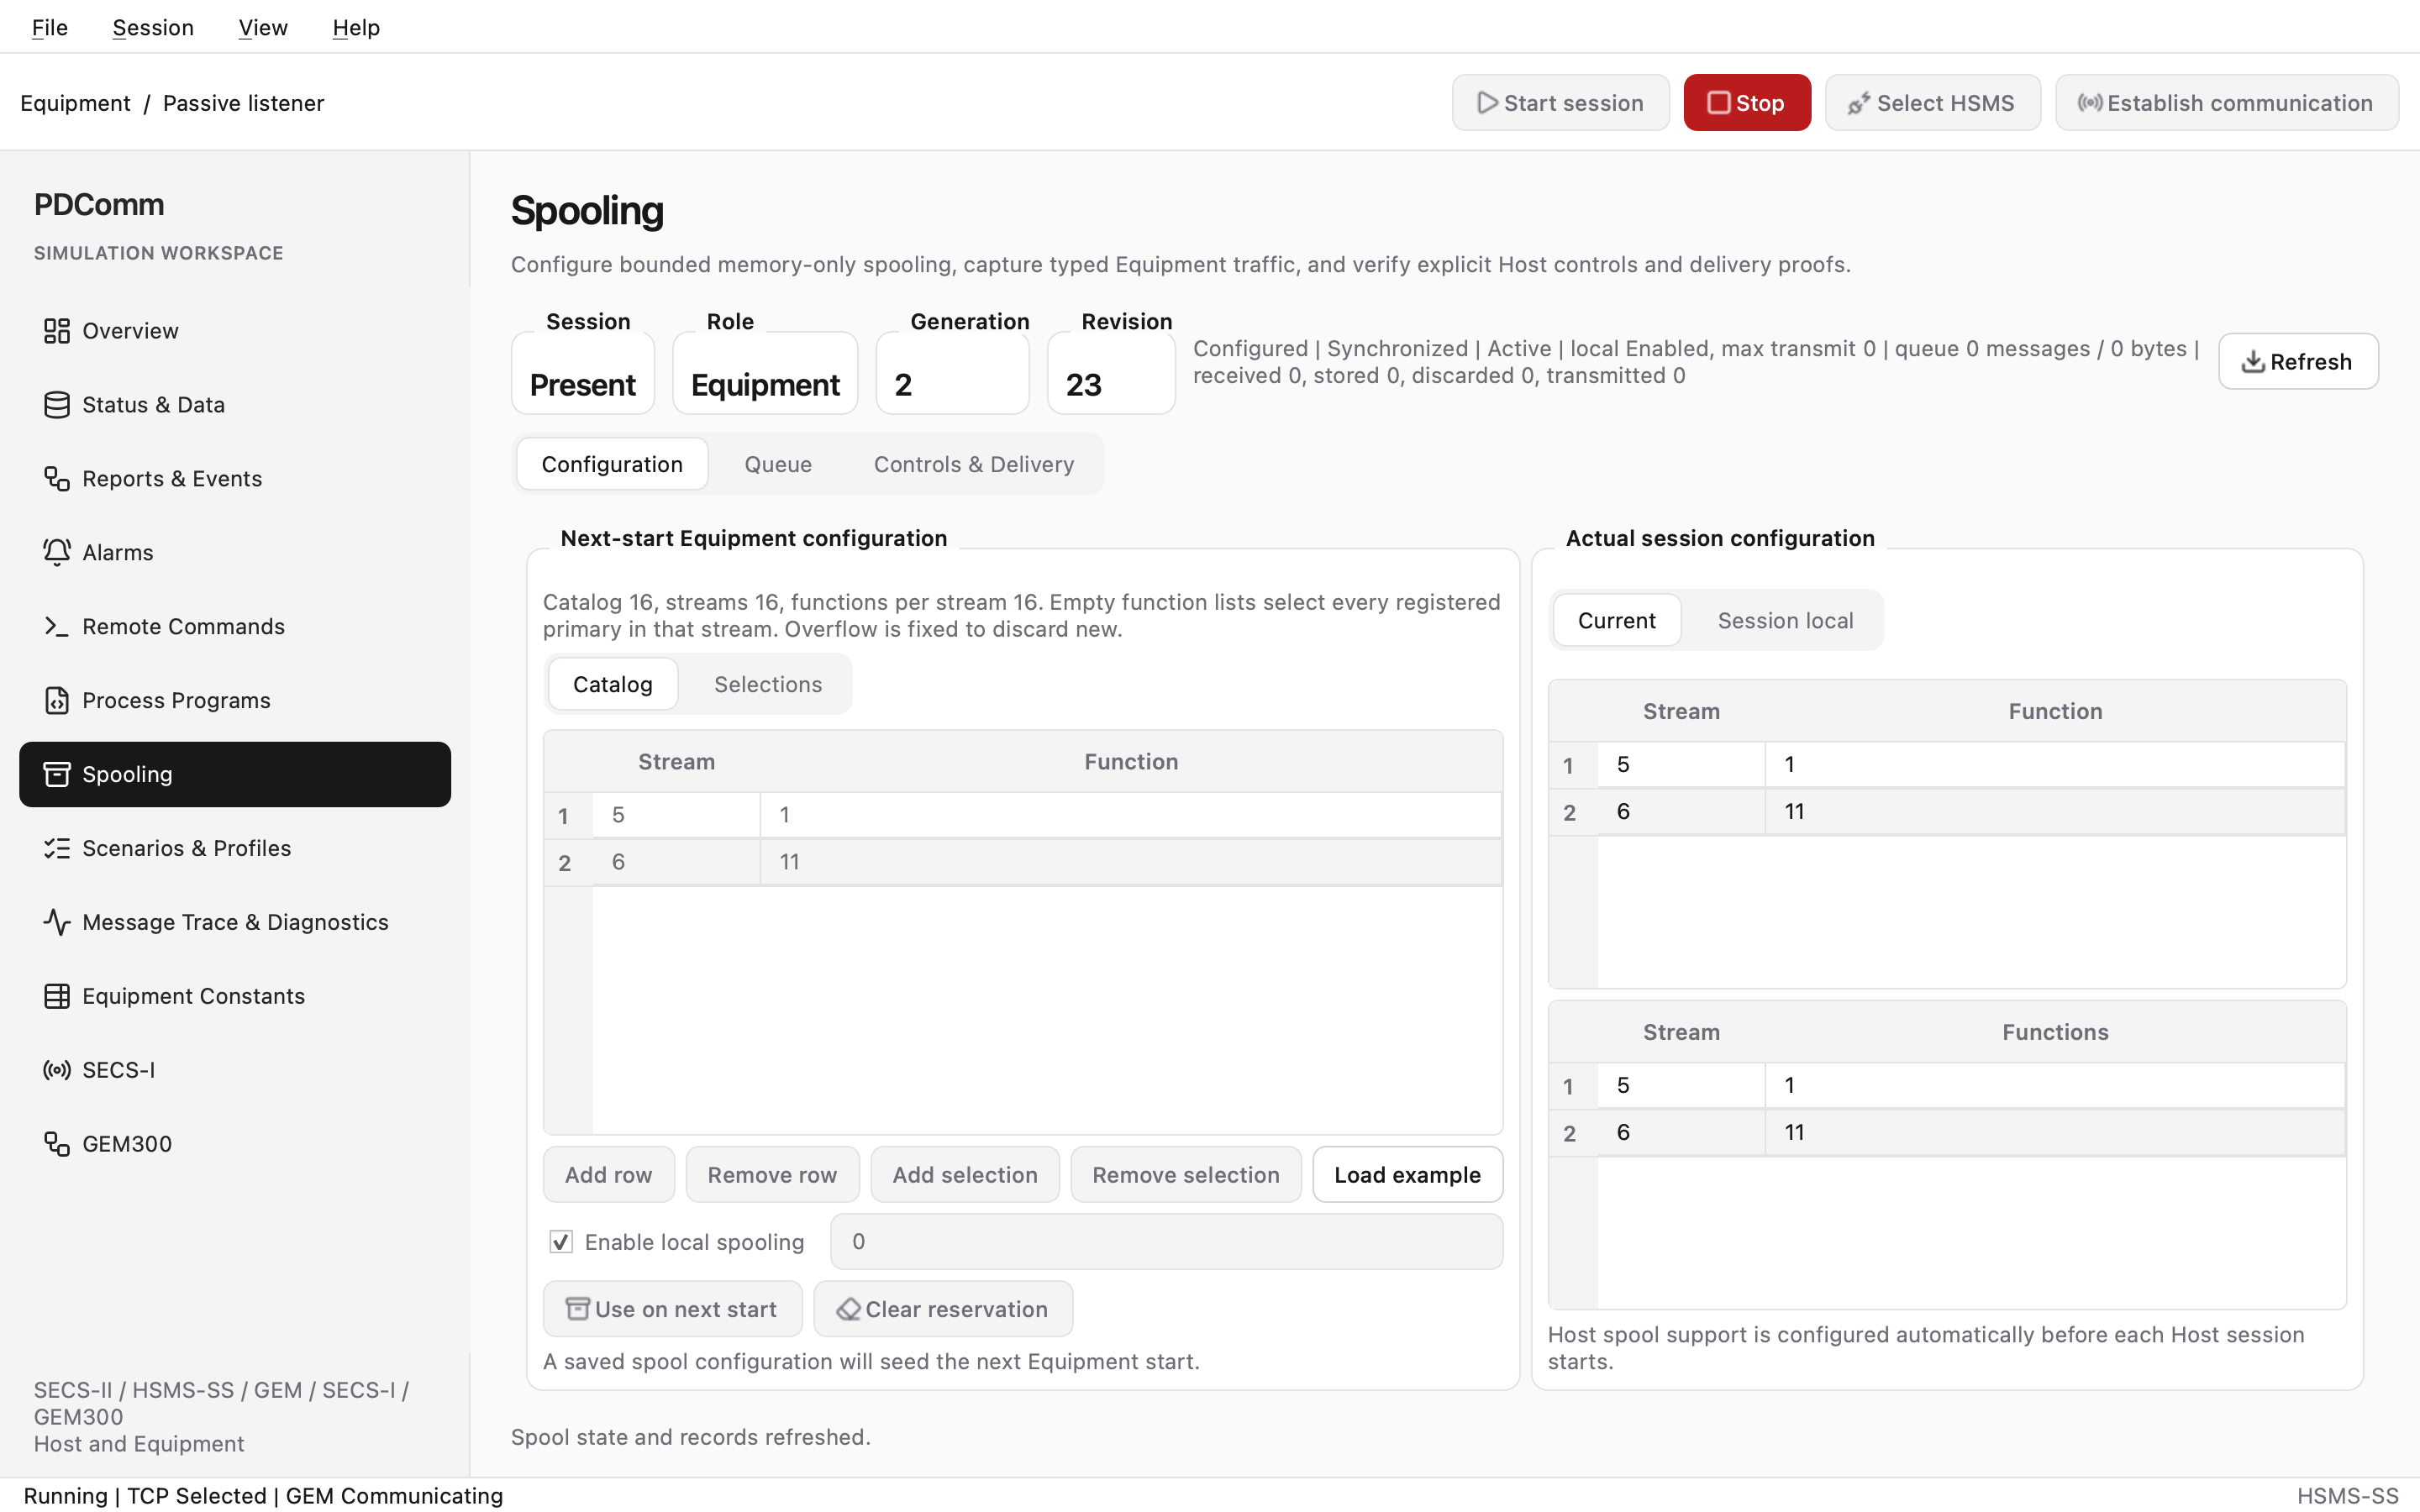Uncheck Enable local spooling checkbox

(x=561, y=1242)
